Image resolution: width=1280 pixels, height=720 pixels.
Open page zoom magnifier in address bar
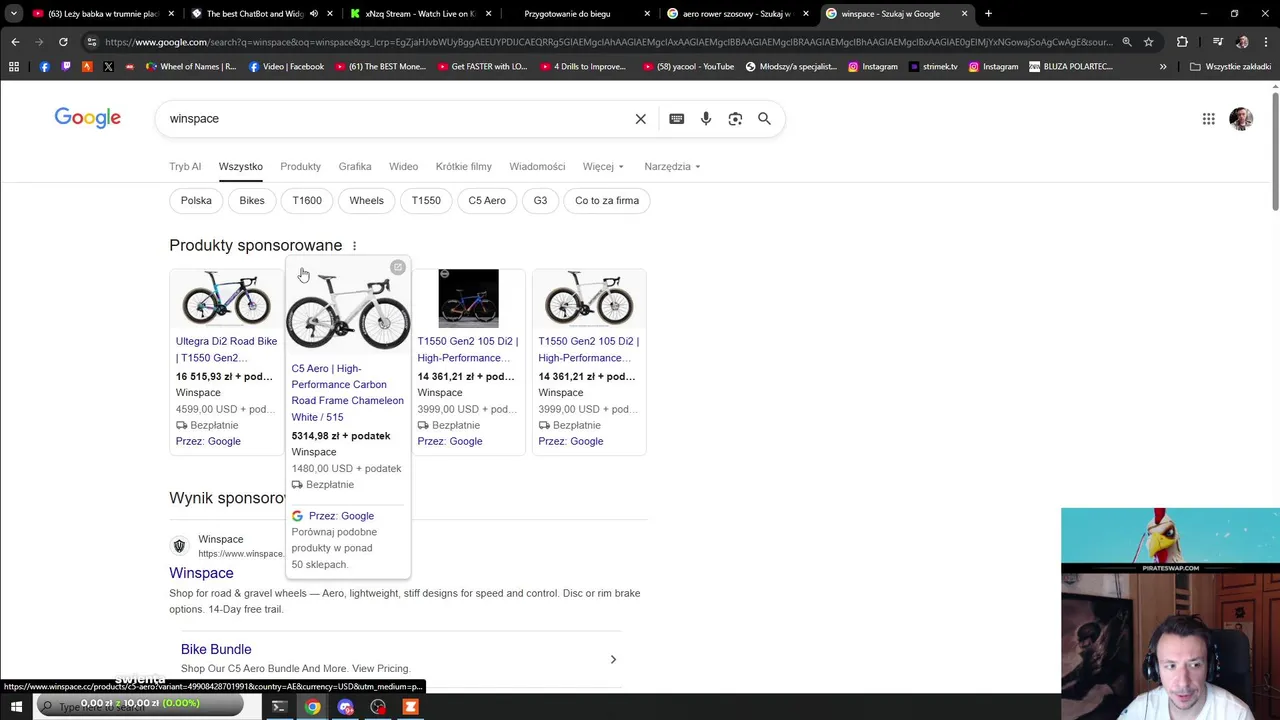pyautogui.click(x=1127, y=42)
